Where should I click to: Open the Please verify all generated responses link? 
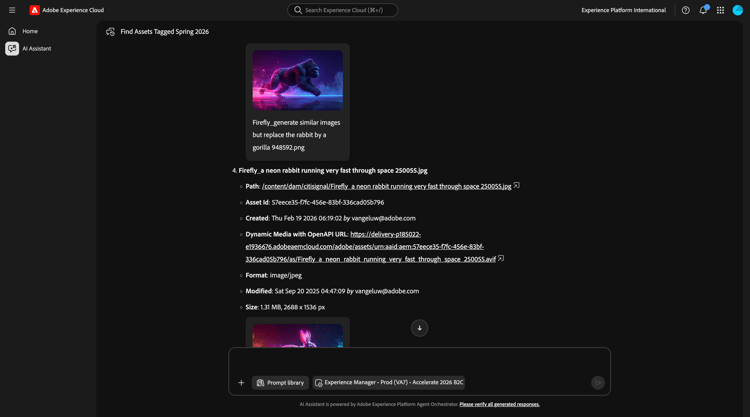[x=499, y=405]
